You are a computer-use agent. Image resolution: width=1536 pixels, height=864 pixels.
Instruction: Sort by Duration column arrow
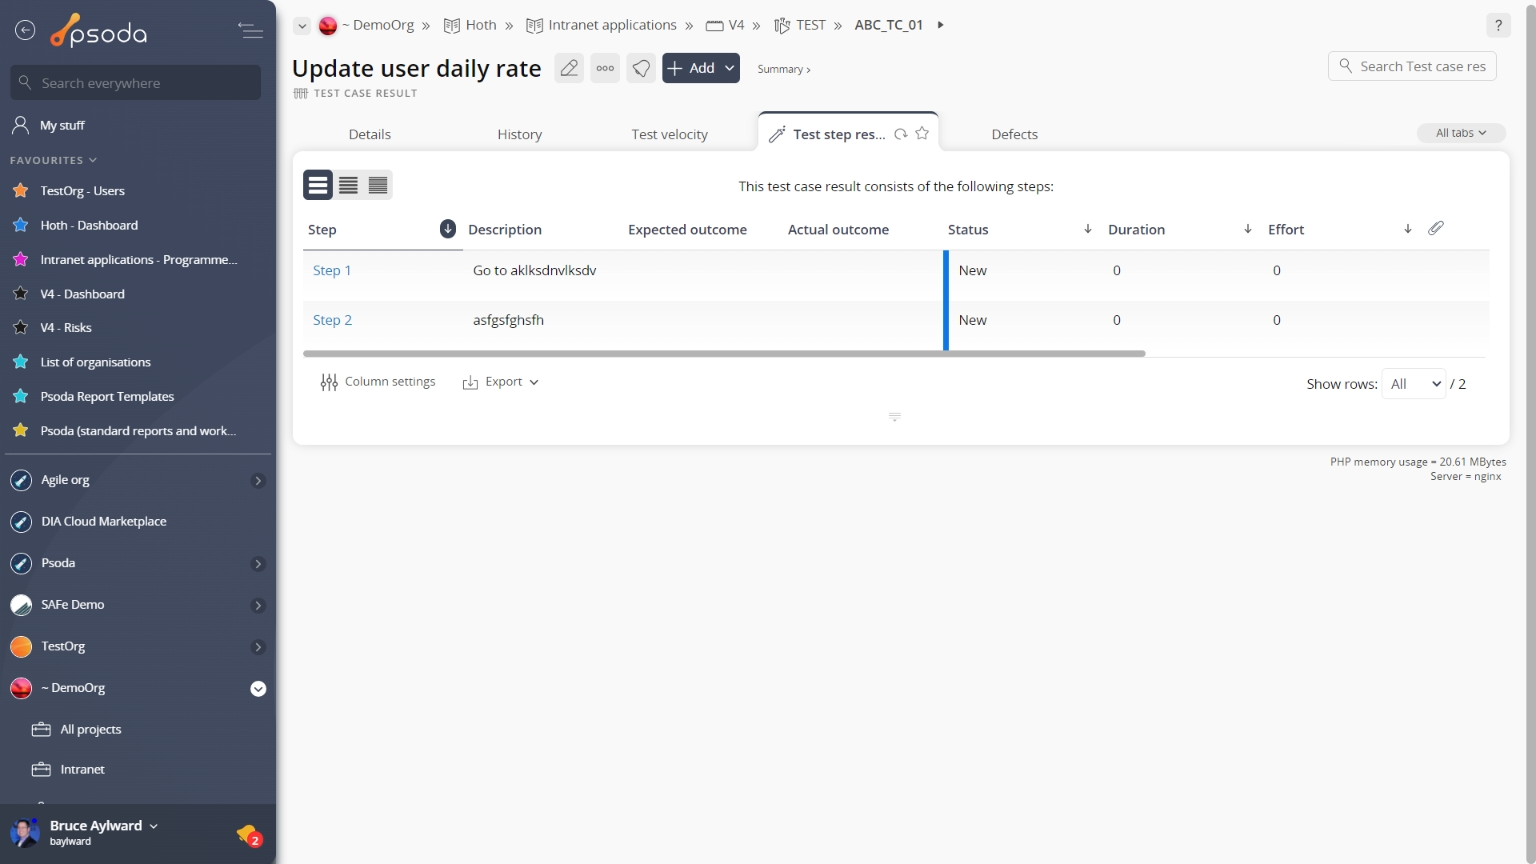[1248, 229]
